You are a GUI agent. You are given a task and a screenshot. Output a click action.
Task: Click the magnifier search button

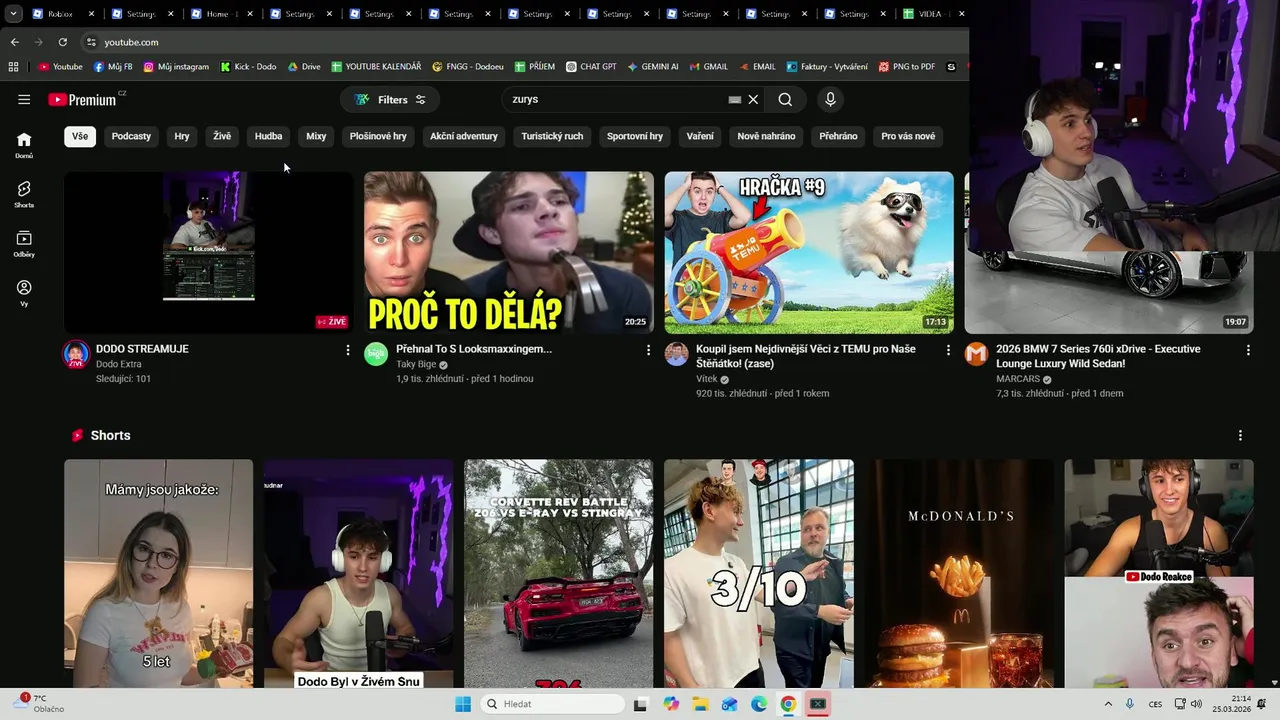coord(785,99)
